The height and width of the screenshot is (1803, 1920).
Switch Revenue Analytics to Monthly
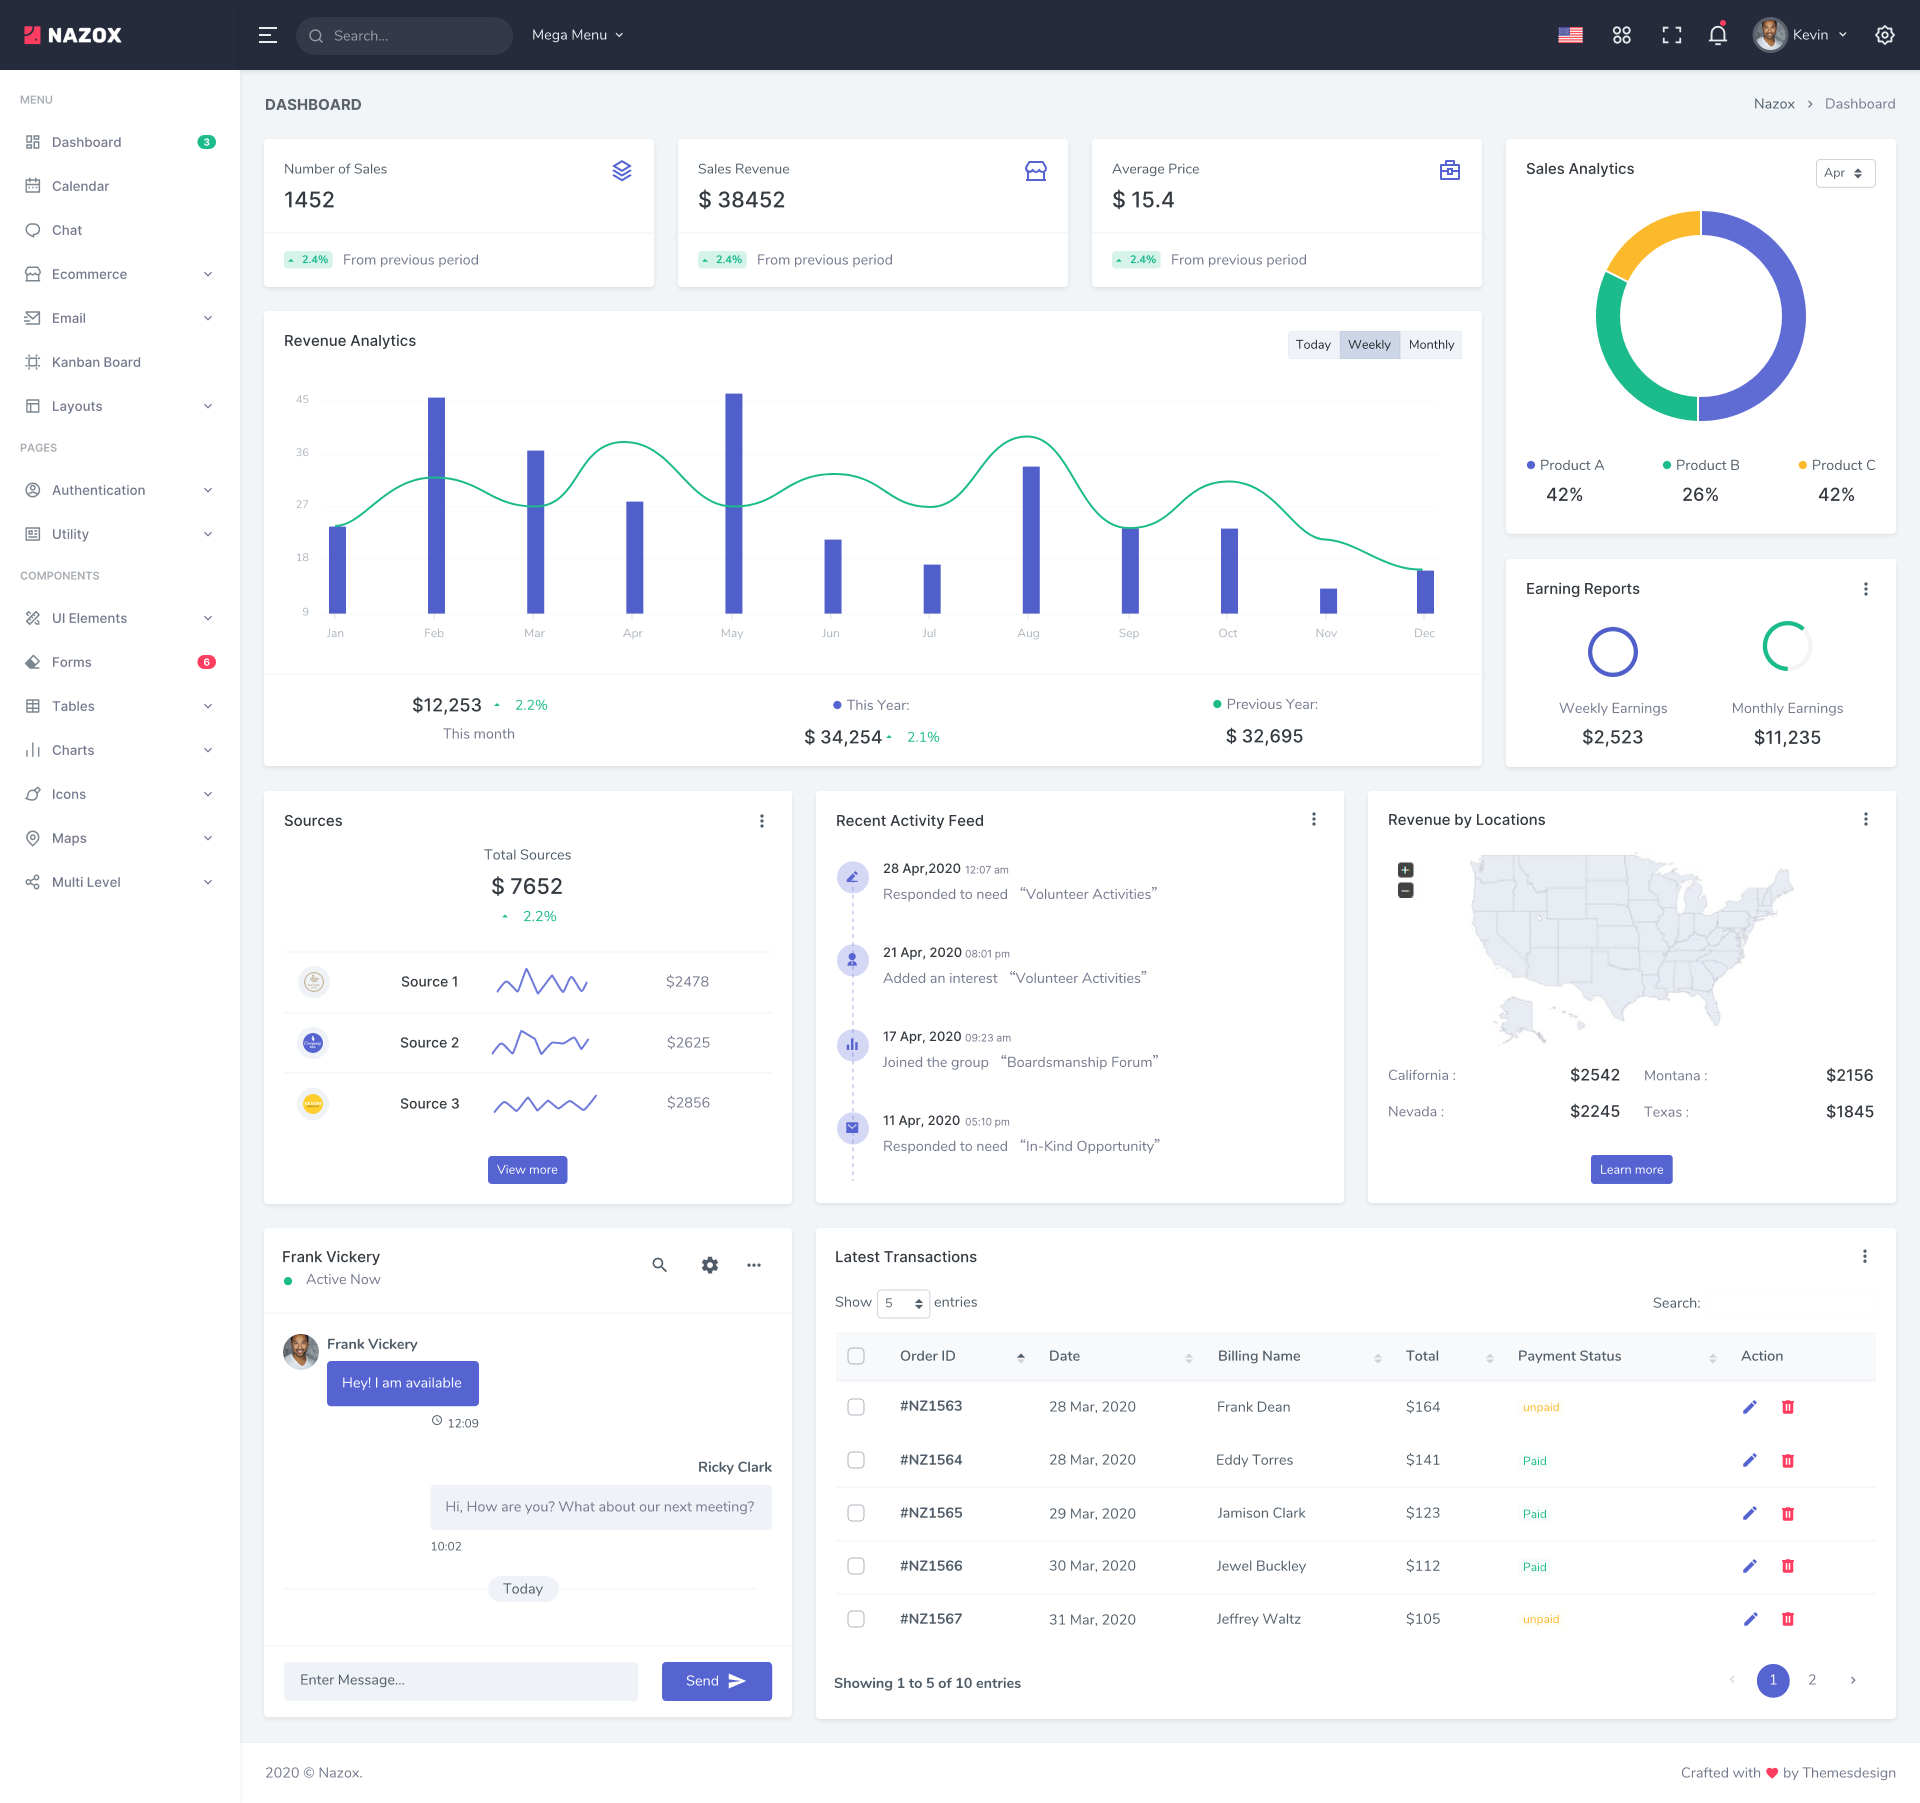pos(1431,345)
